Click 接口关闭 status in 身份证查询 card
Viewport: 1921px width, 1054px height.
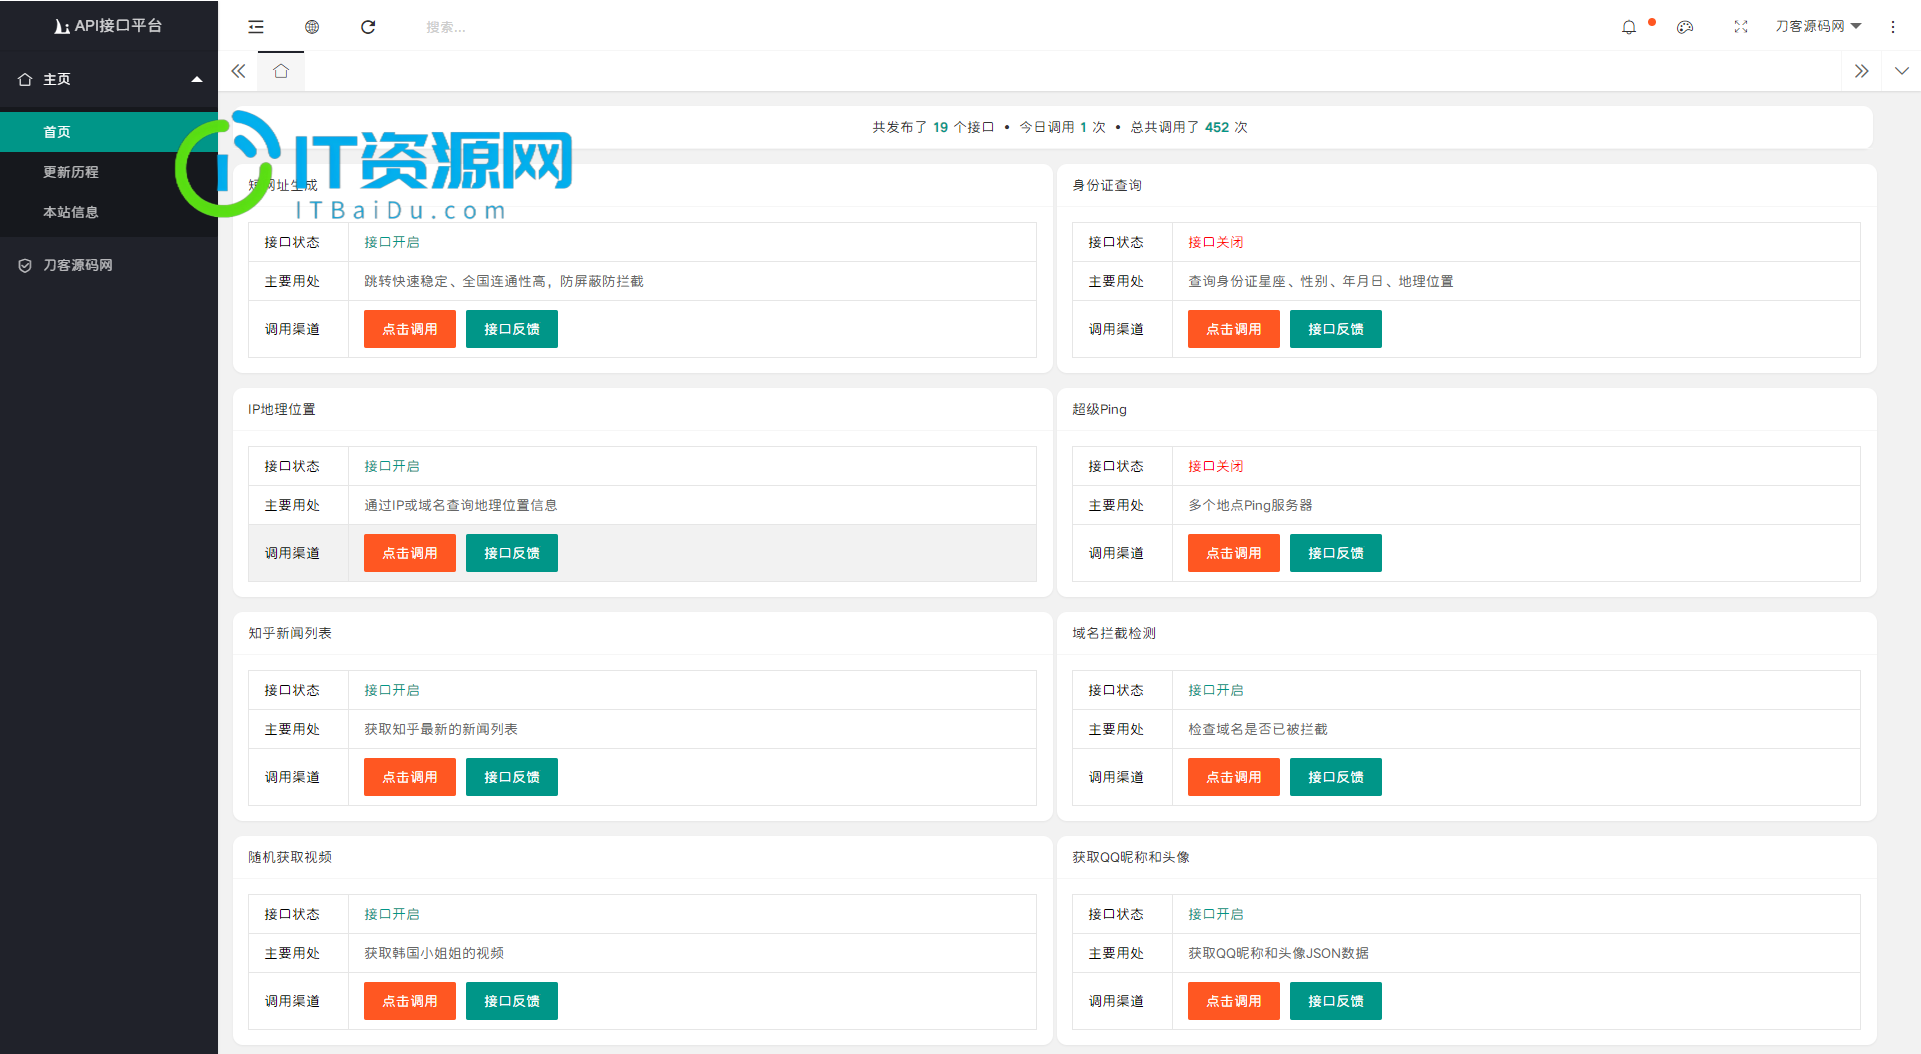point(1216,242)
